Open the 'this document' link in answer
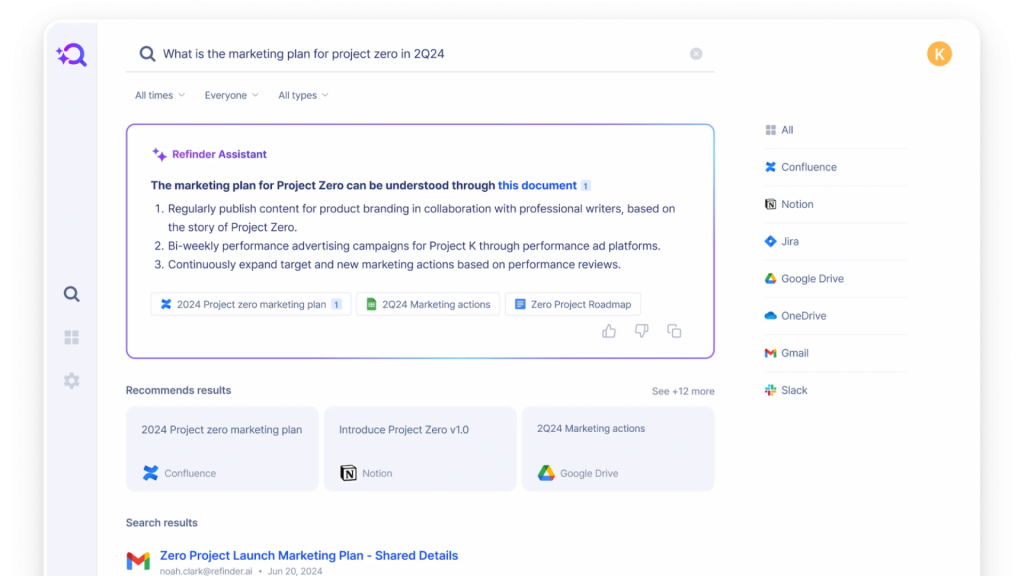The width and height of the screenshot is (1024, 576). pyautogui.click(x=537, y=185)
